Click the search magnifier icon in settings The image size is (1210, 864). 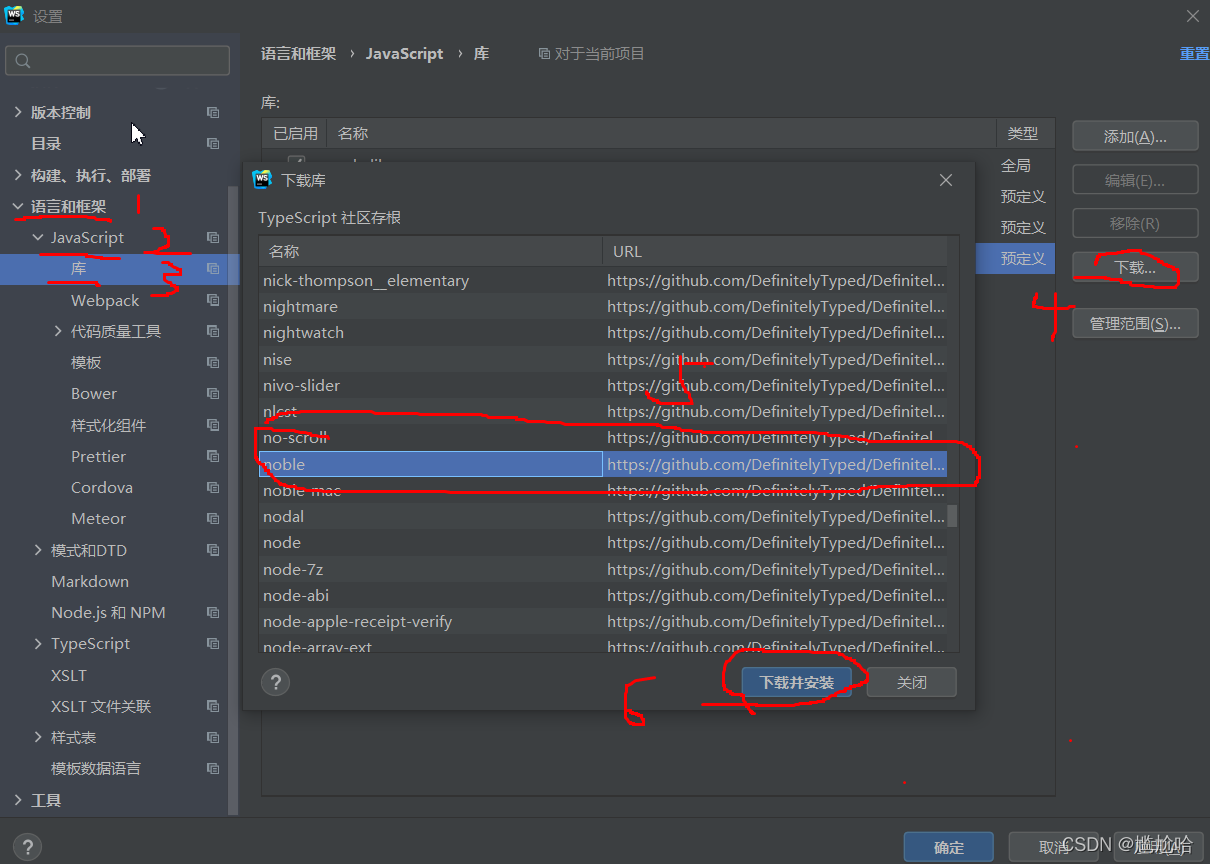click(24, 61)
